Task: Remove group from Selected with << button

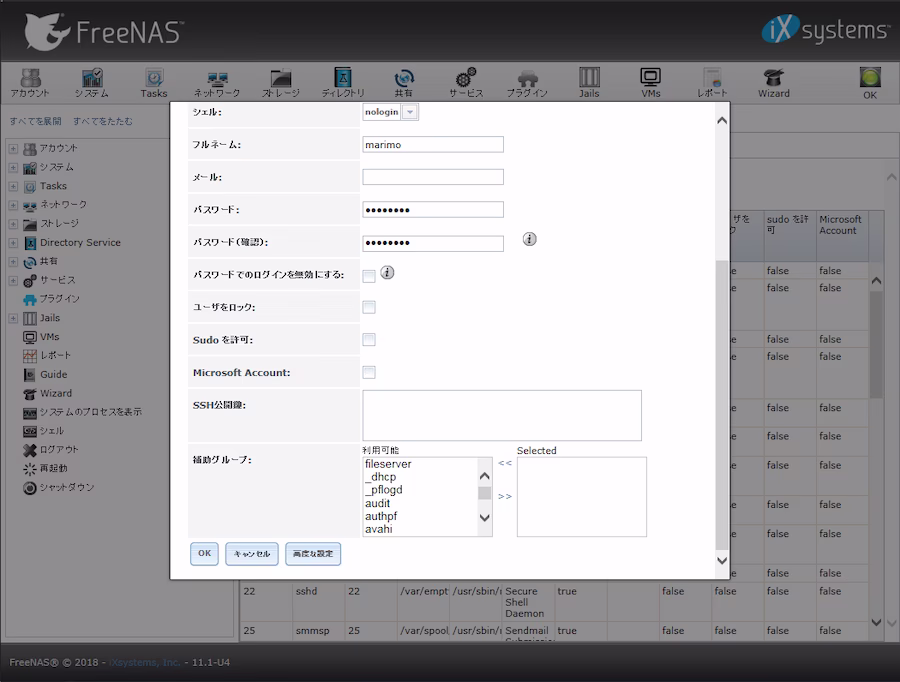Action: pyautogui.click(x=505, y=463)
